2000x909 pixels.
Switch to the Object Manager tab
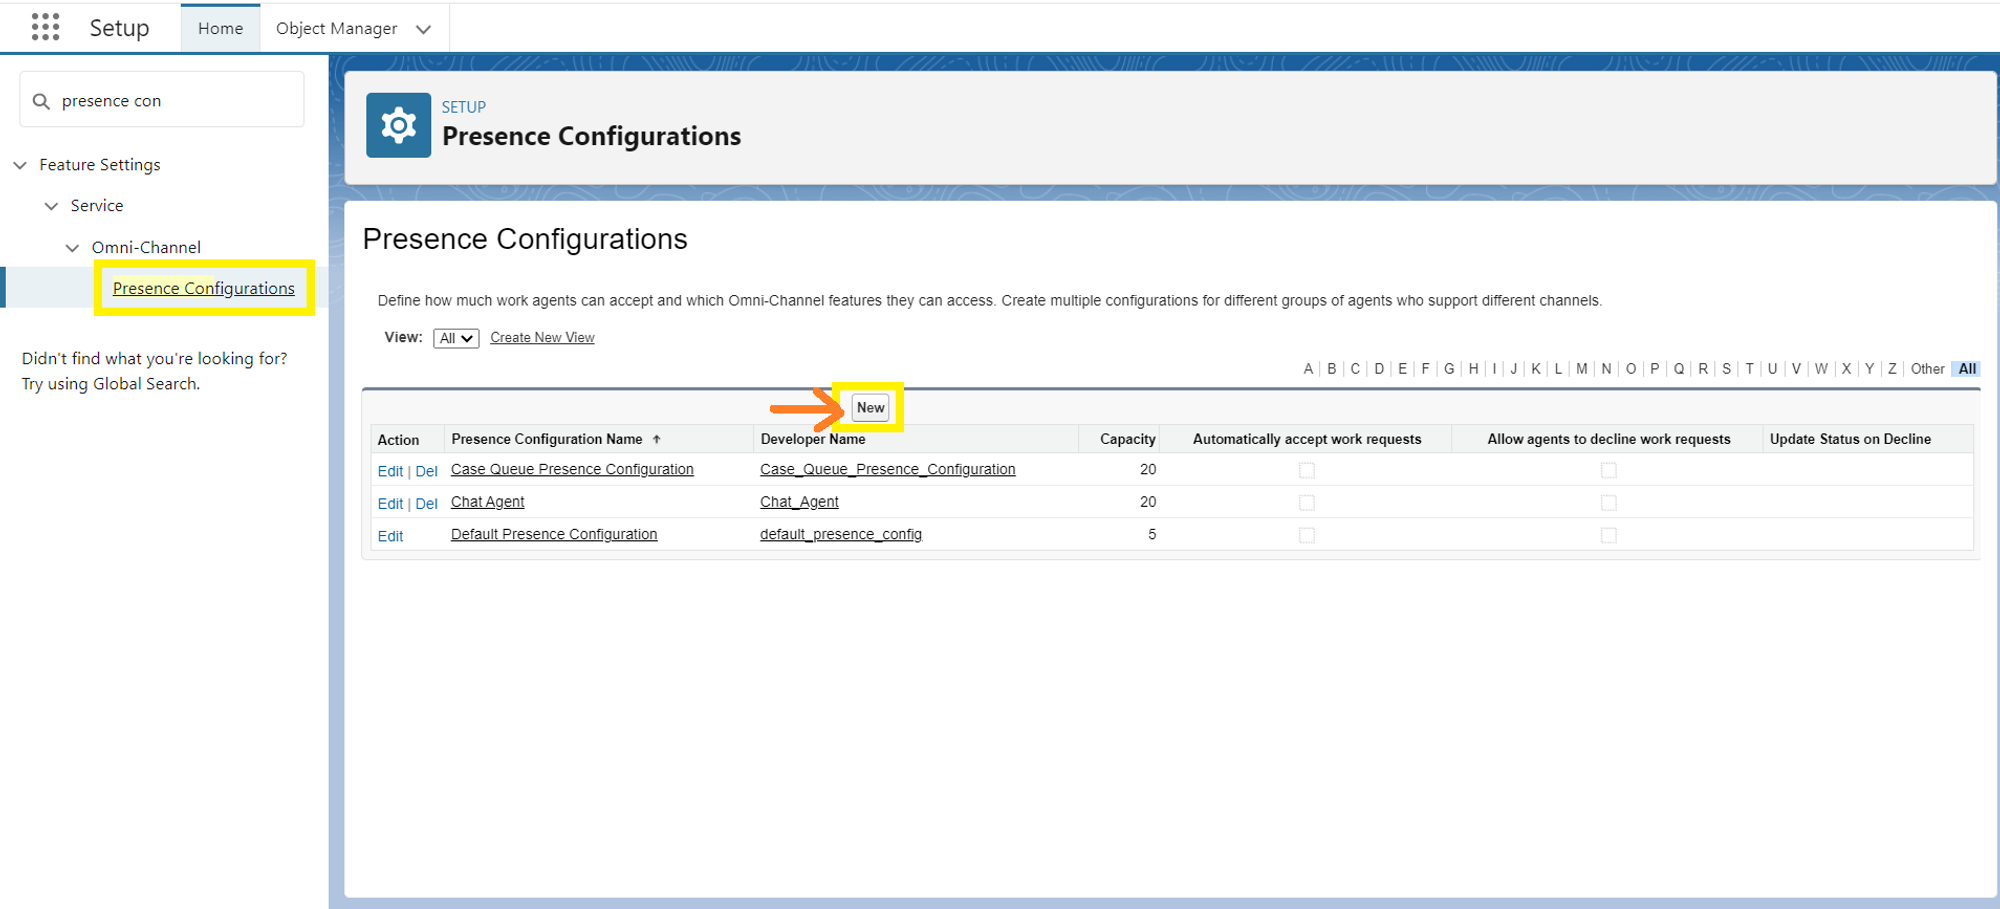(x=338, y=28)
